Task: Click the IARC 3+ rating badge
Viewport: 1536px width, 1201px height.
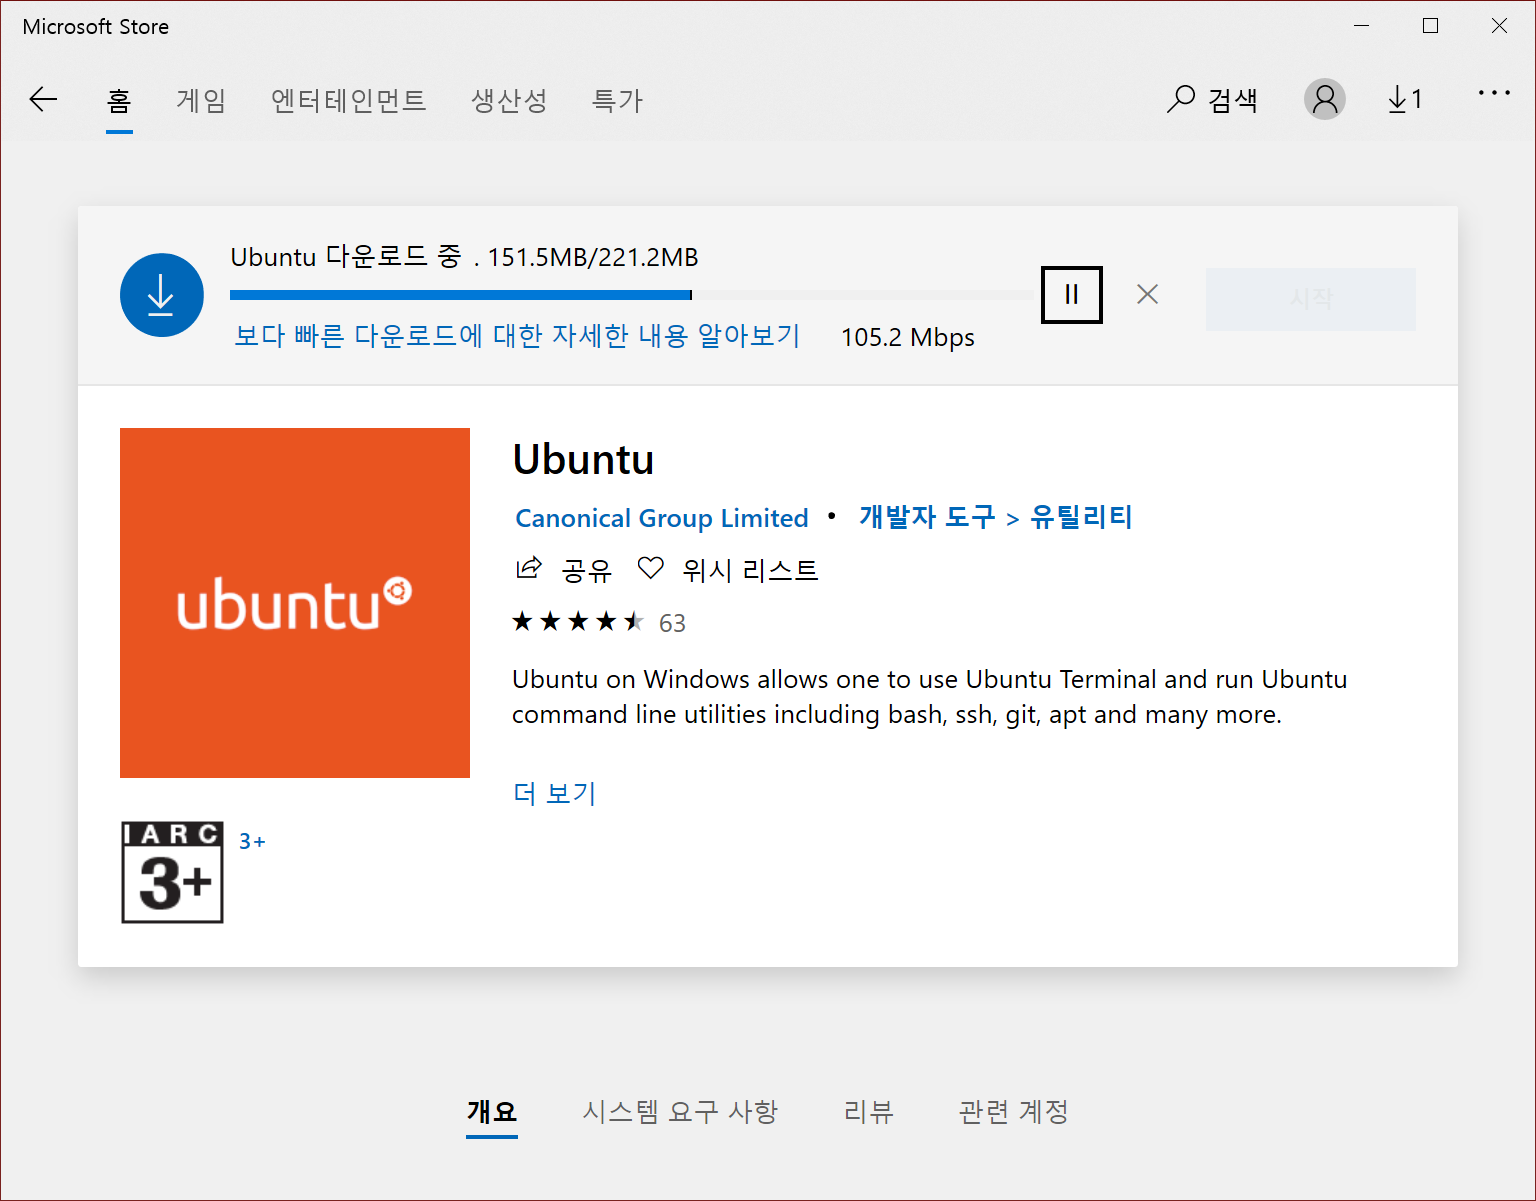Action: point(172,872)
